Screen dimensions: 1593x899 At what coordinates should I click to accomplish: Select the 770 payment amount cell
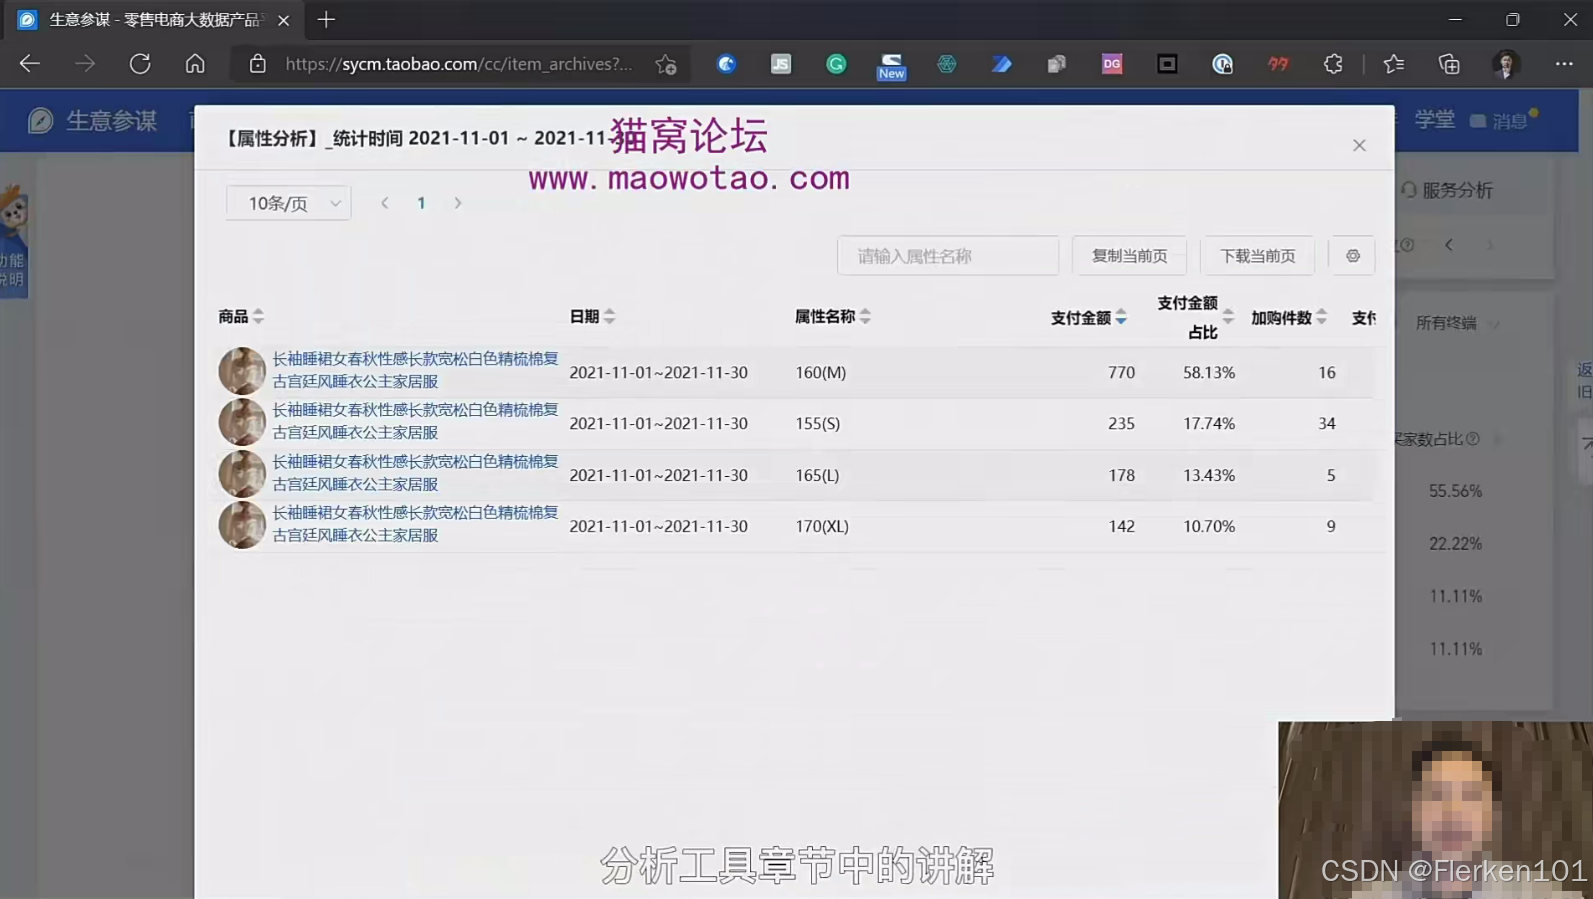click(1121, 372)
